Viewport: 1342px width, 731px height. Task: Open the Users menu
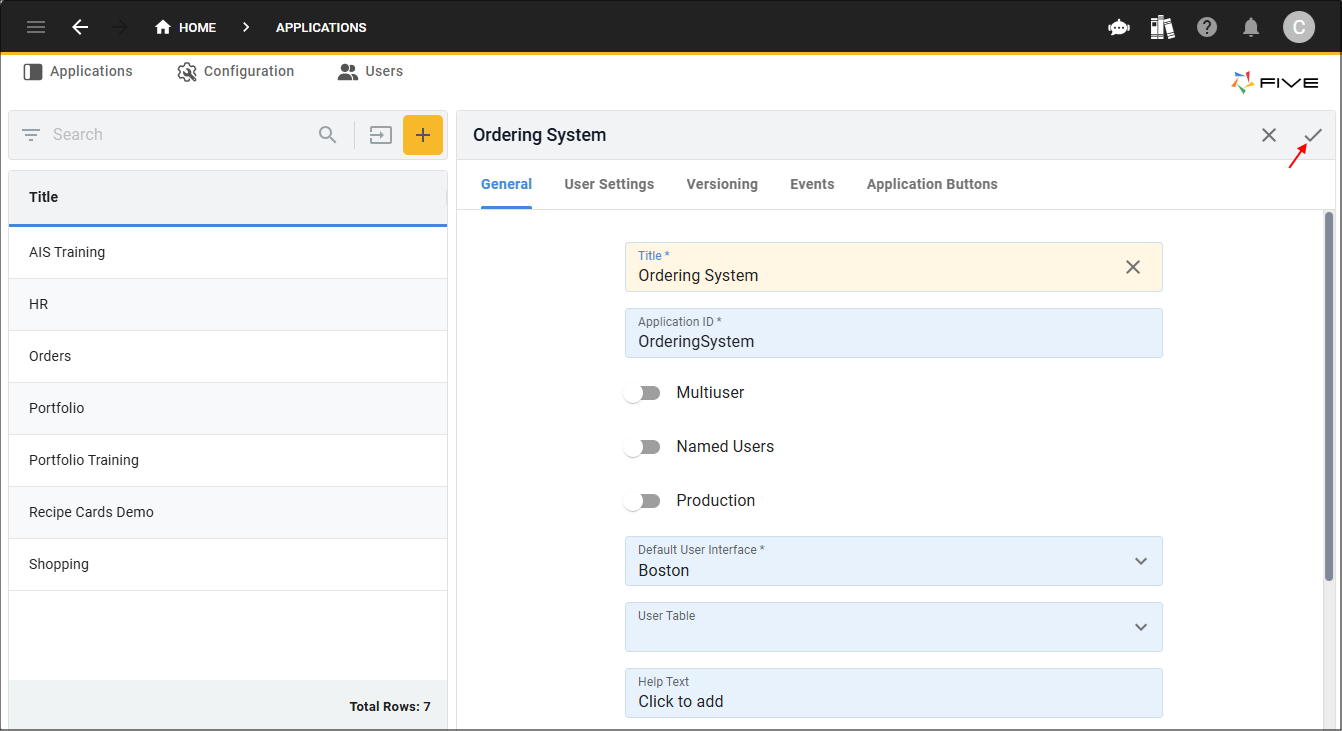370,72
